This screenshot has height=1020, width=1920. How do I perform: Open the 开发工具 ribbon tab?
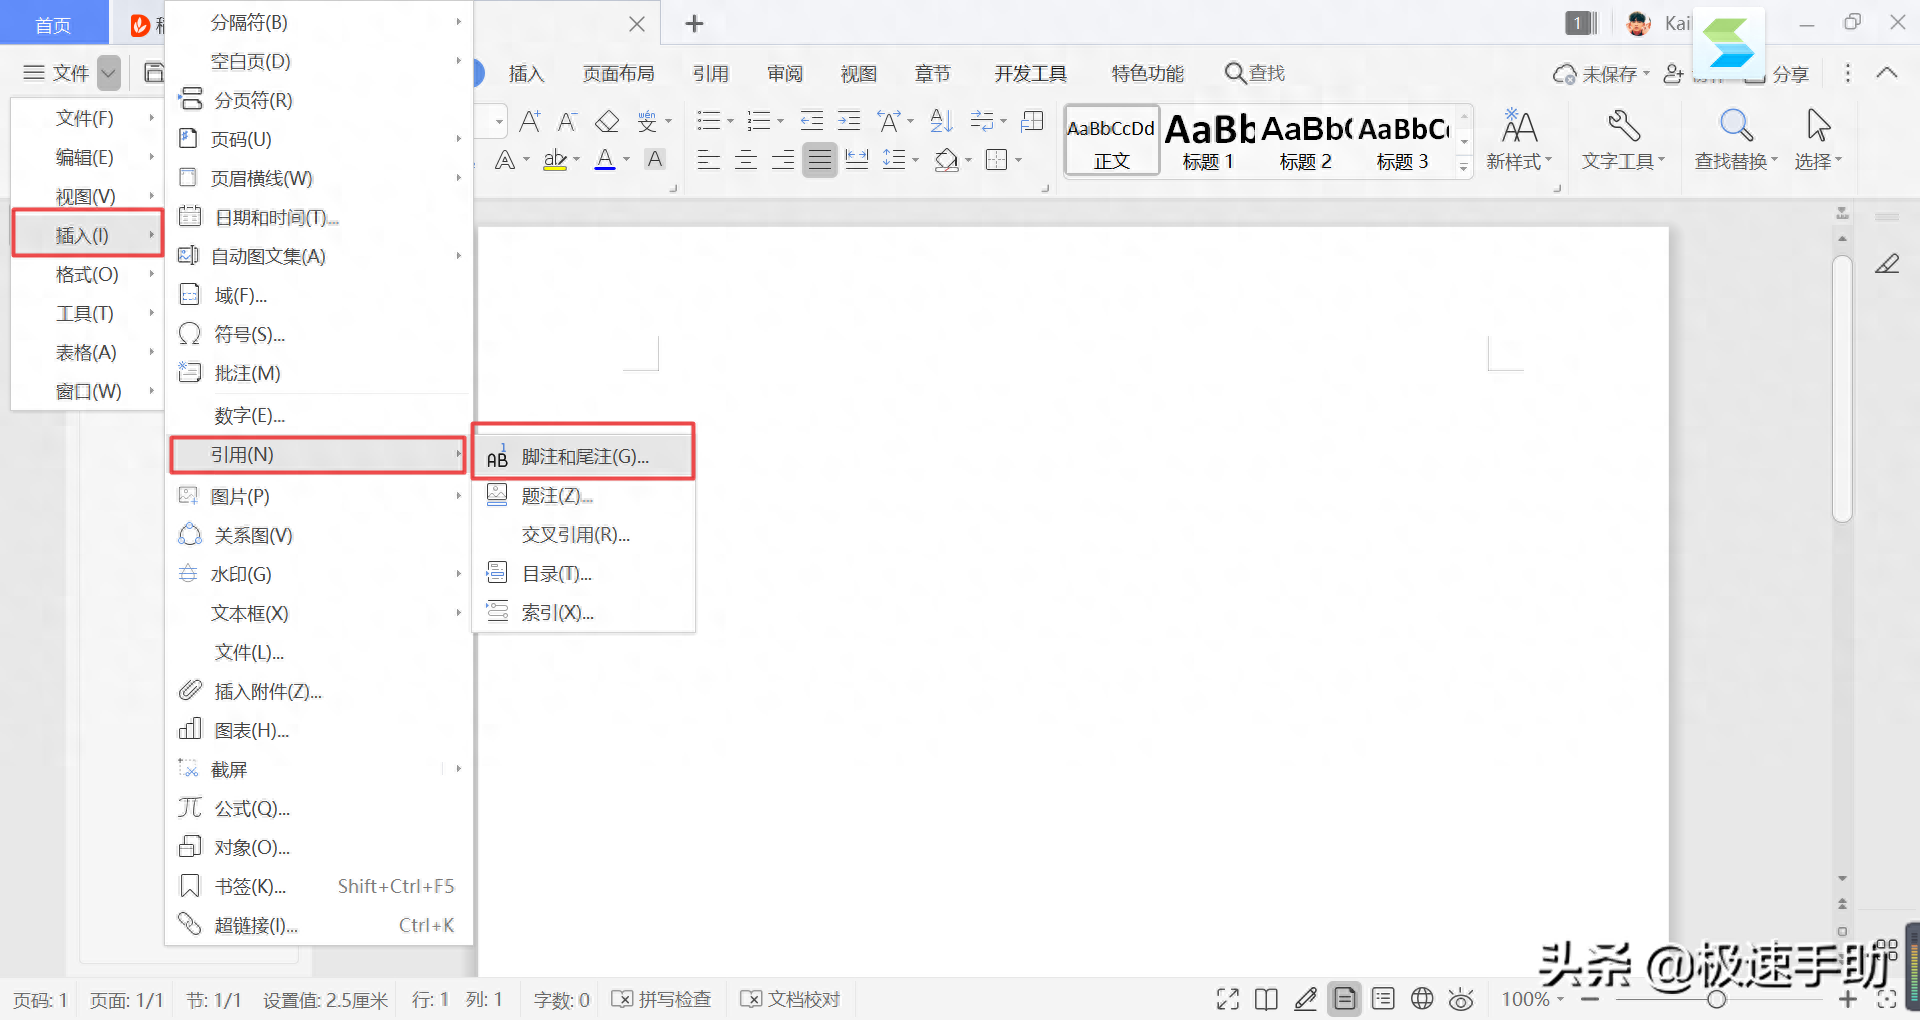[1030, 73]
